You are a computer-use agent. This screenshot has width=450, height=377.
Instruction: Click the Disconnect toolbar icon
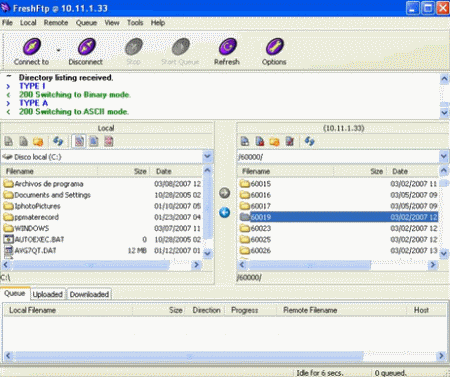87,46
